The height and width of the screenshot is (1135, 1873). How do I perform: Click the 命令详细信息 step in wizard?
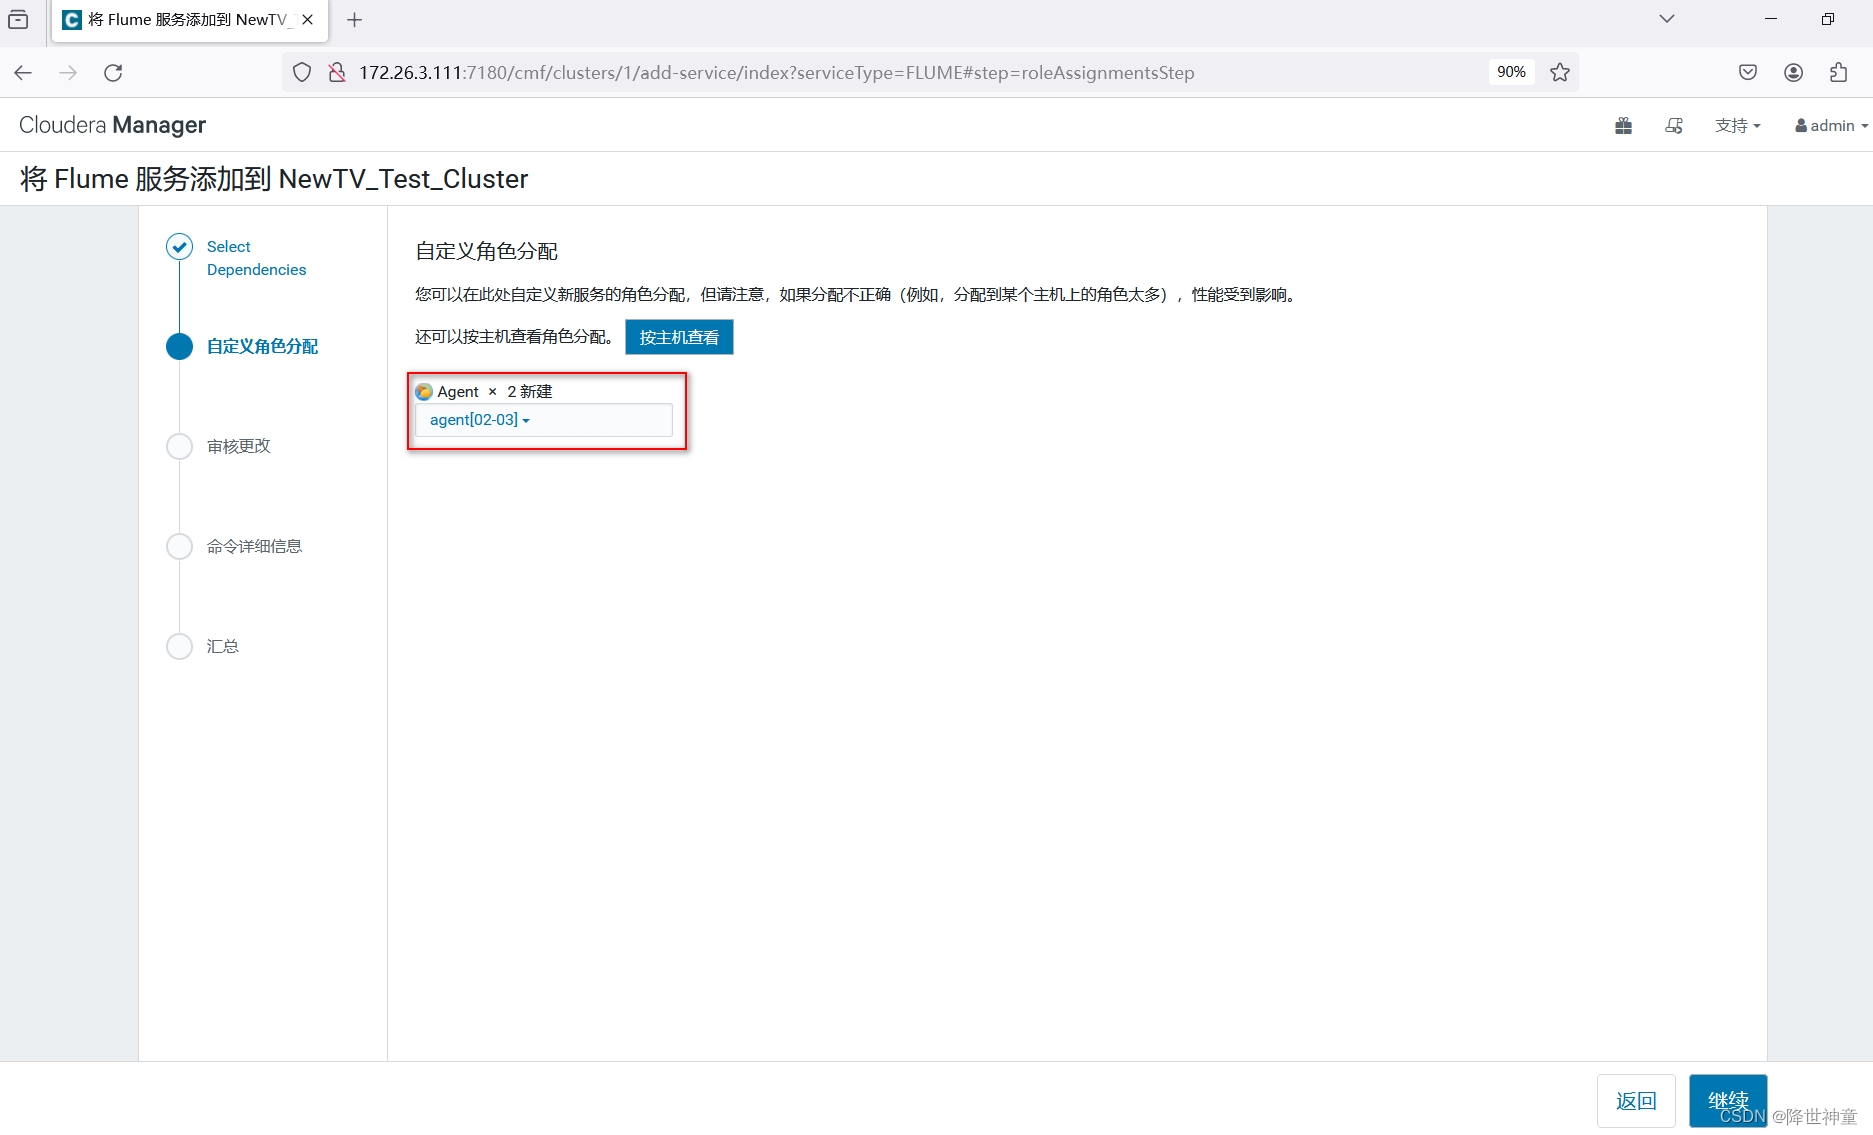[254, 546]
